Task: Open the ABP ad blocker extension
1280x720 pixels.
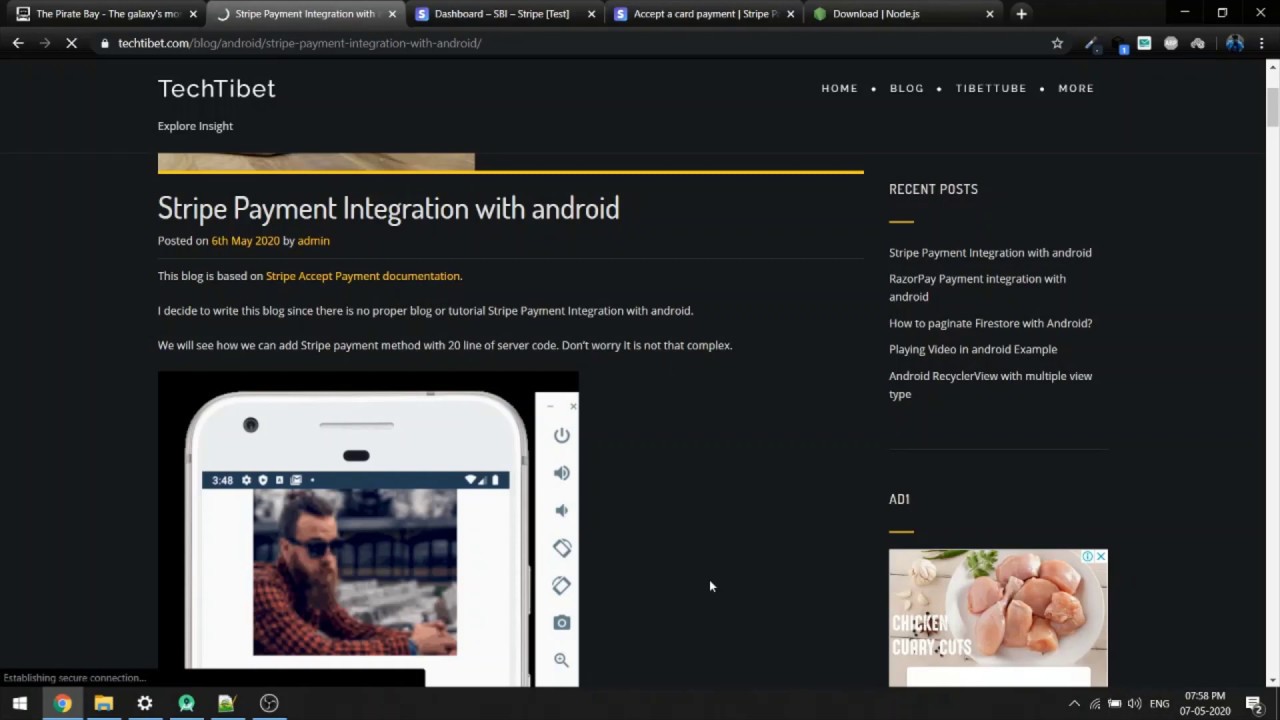Action: pos(1171,43)
